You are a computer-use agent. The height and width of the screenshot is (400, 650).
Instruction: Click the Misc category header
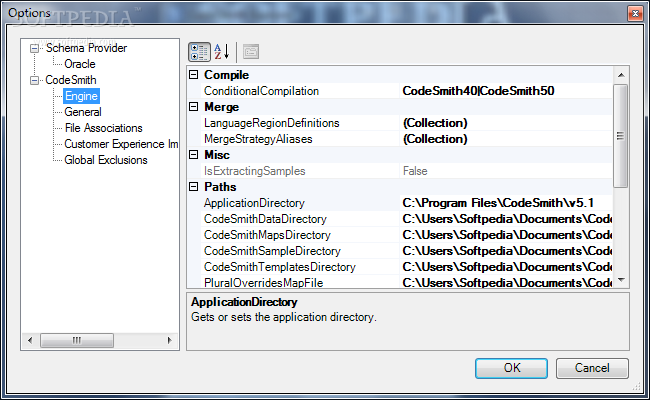(217, 155)
